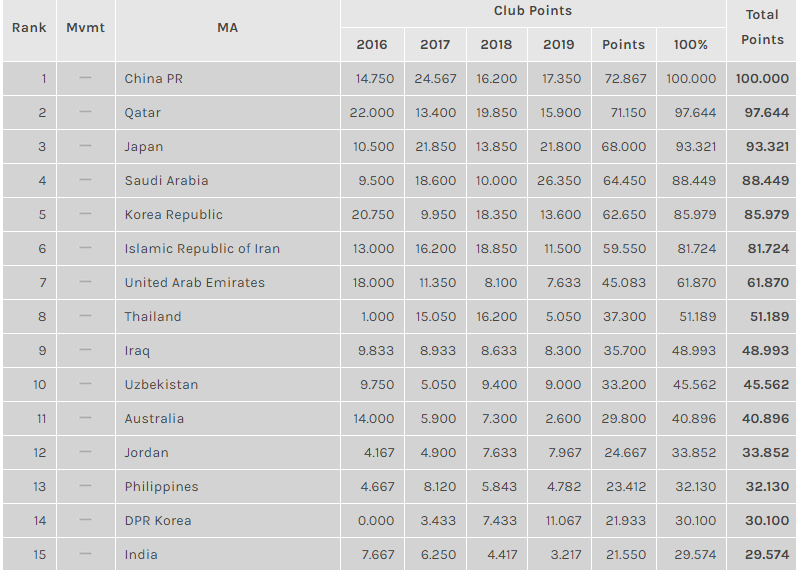The height and width of the screenshot is (570, 796).
Task: Click United Arab Emirates entry
Action: (x=194, y=283)
